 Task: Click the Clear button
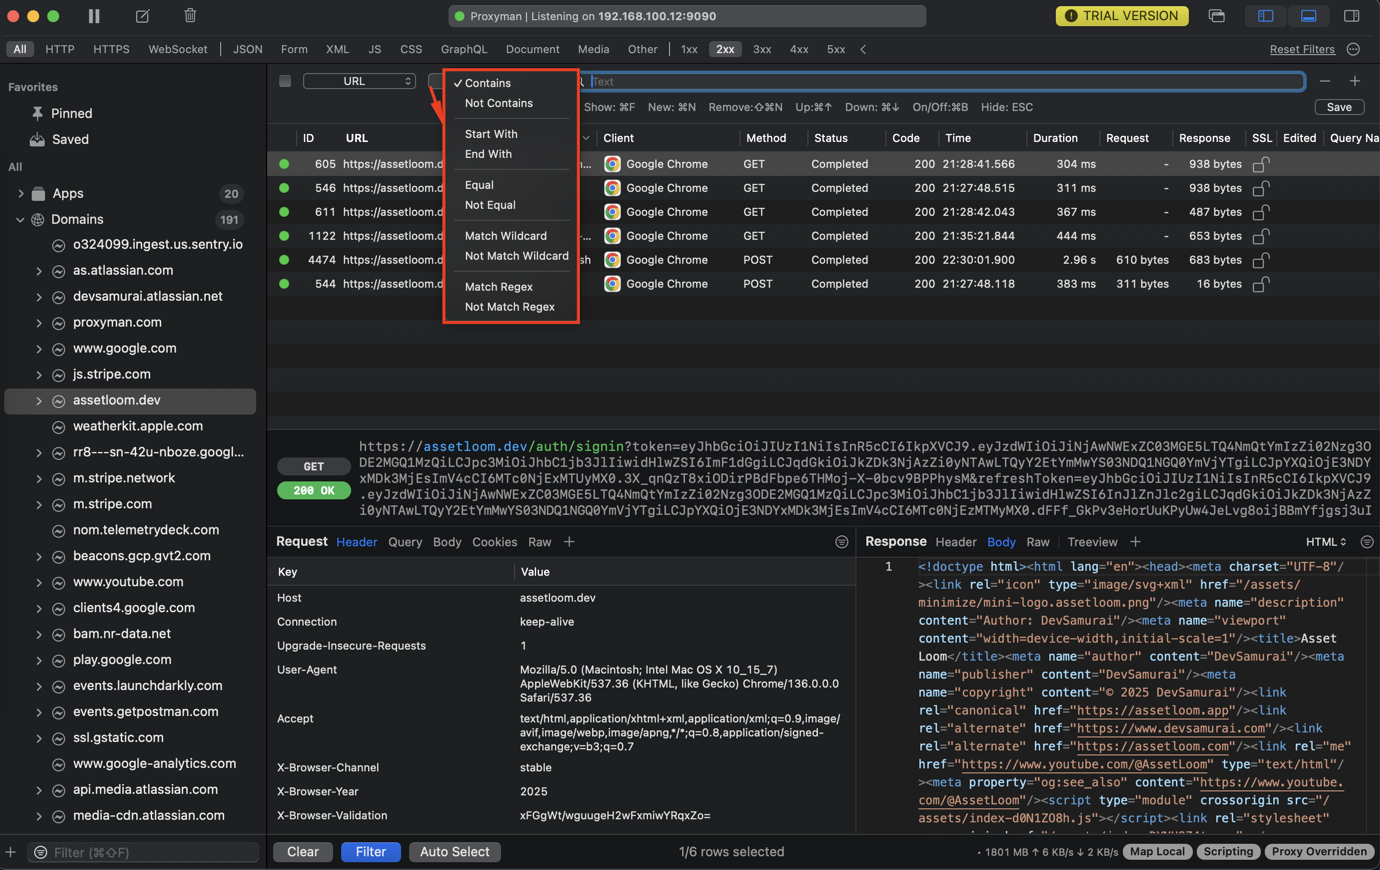click(x=303, y=852)
